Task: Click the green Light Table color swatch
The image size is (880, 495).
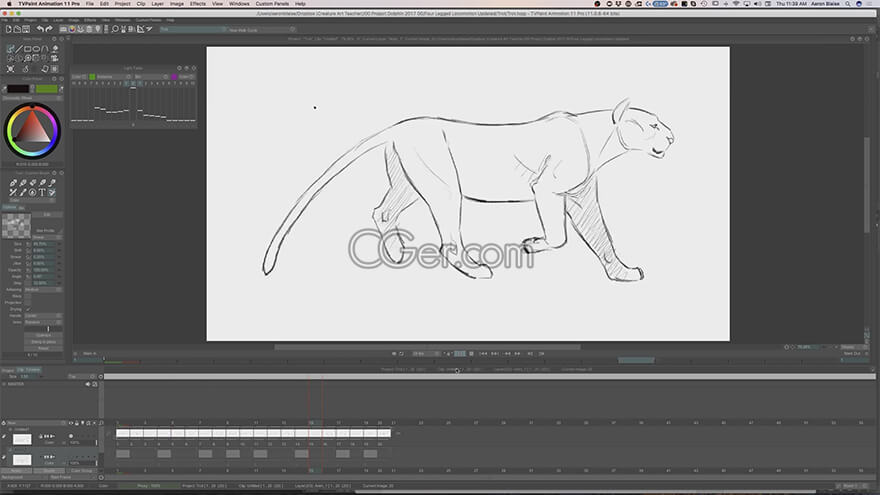Action: (x=92, y=77)
